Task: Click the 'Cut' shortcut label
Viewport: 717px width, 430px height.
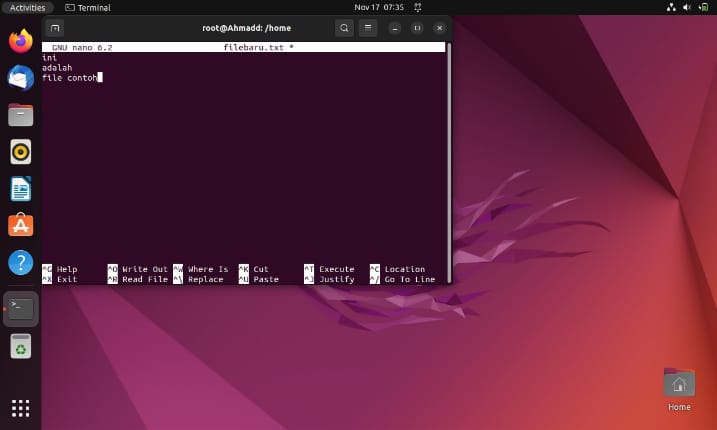Action: coord(261,269)
